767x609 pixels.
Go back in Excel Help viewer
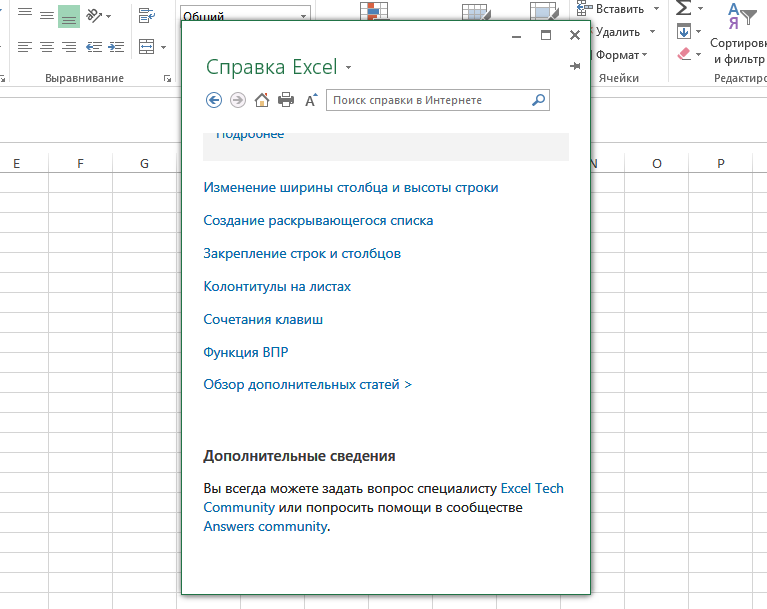214,100
